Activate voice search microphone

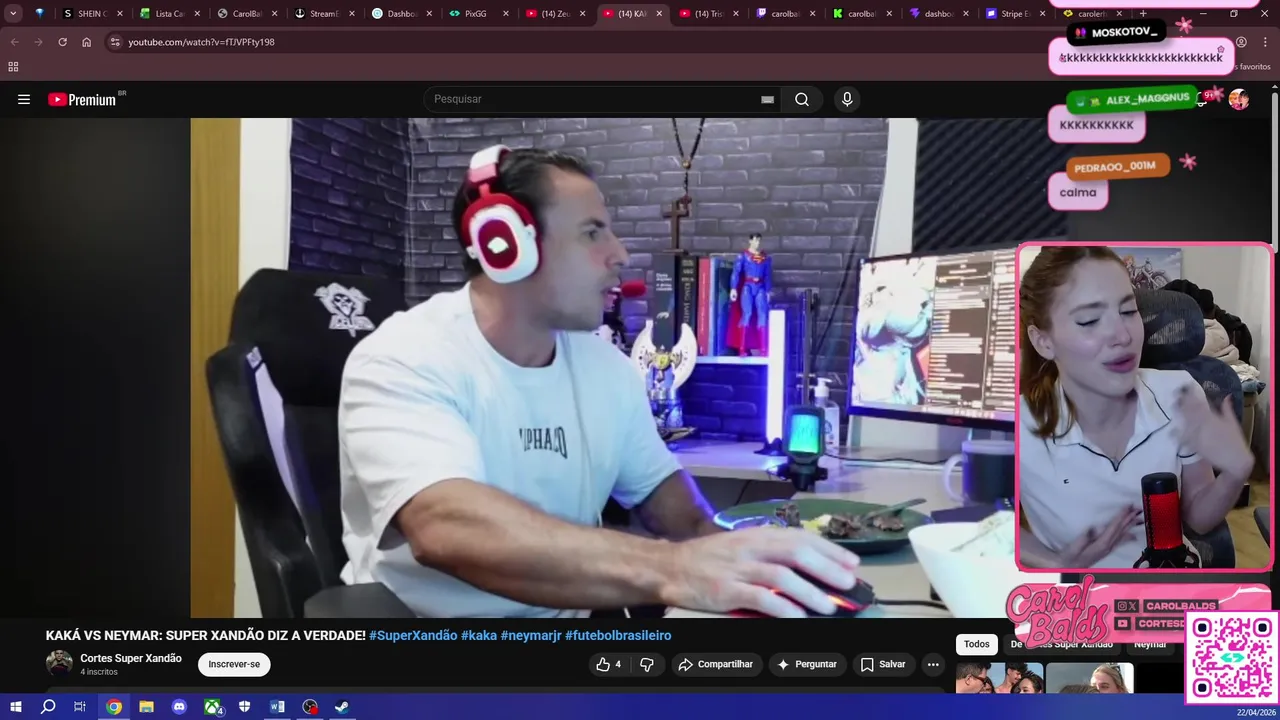tap(847, 99)
